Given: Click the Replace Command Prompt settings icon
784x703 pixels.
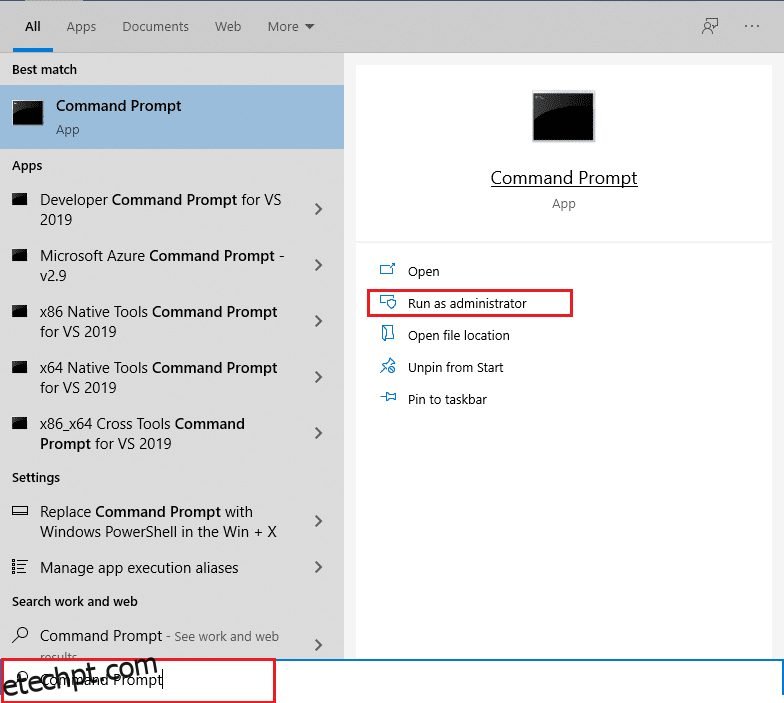Looking at the screenshot, I should pos(20,511).
